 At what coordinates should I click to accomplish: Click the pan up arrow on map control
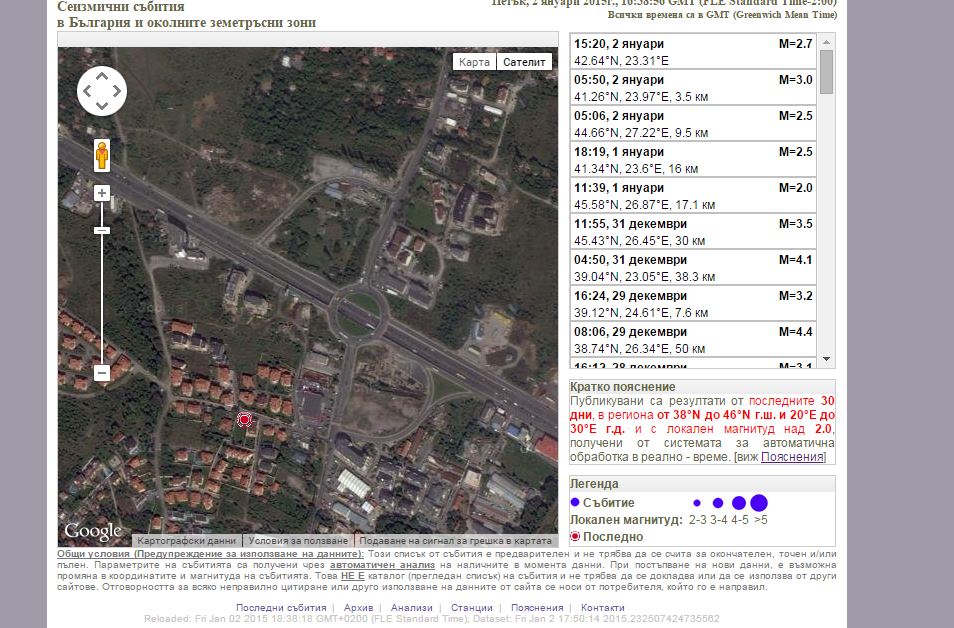click(102, 76)
